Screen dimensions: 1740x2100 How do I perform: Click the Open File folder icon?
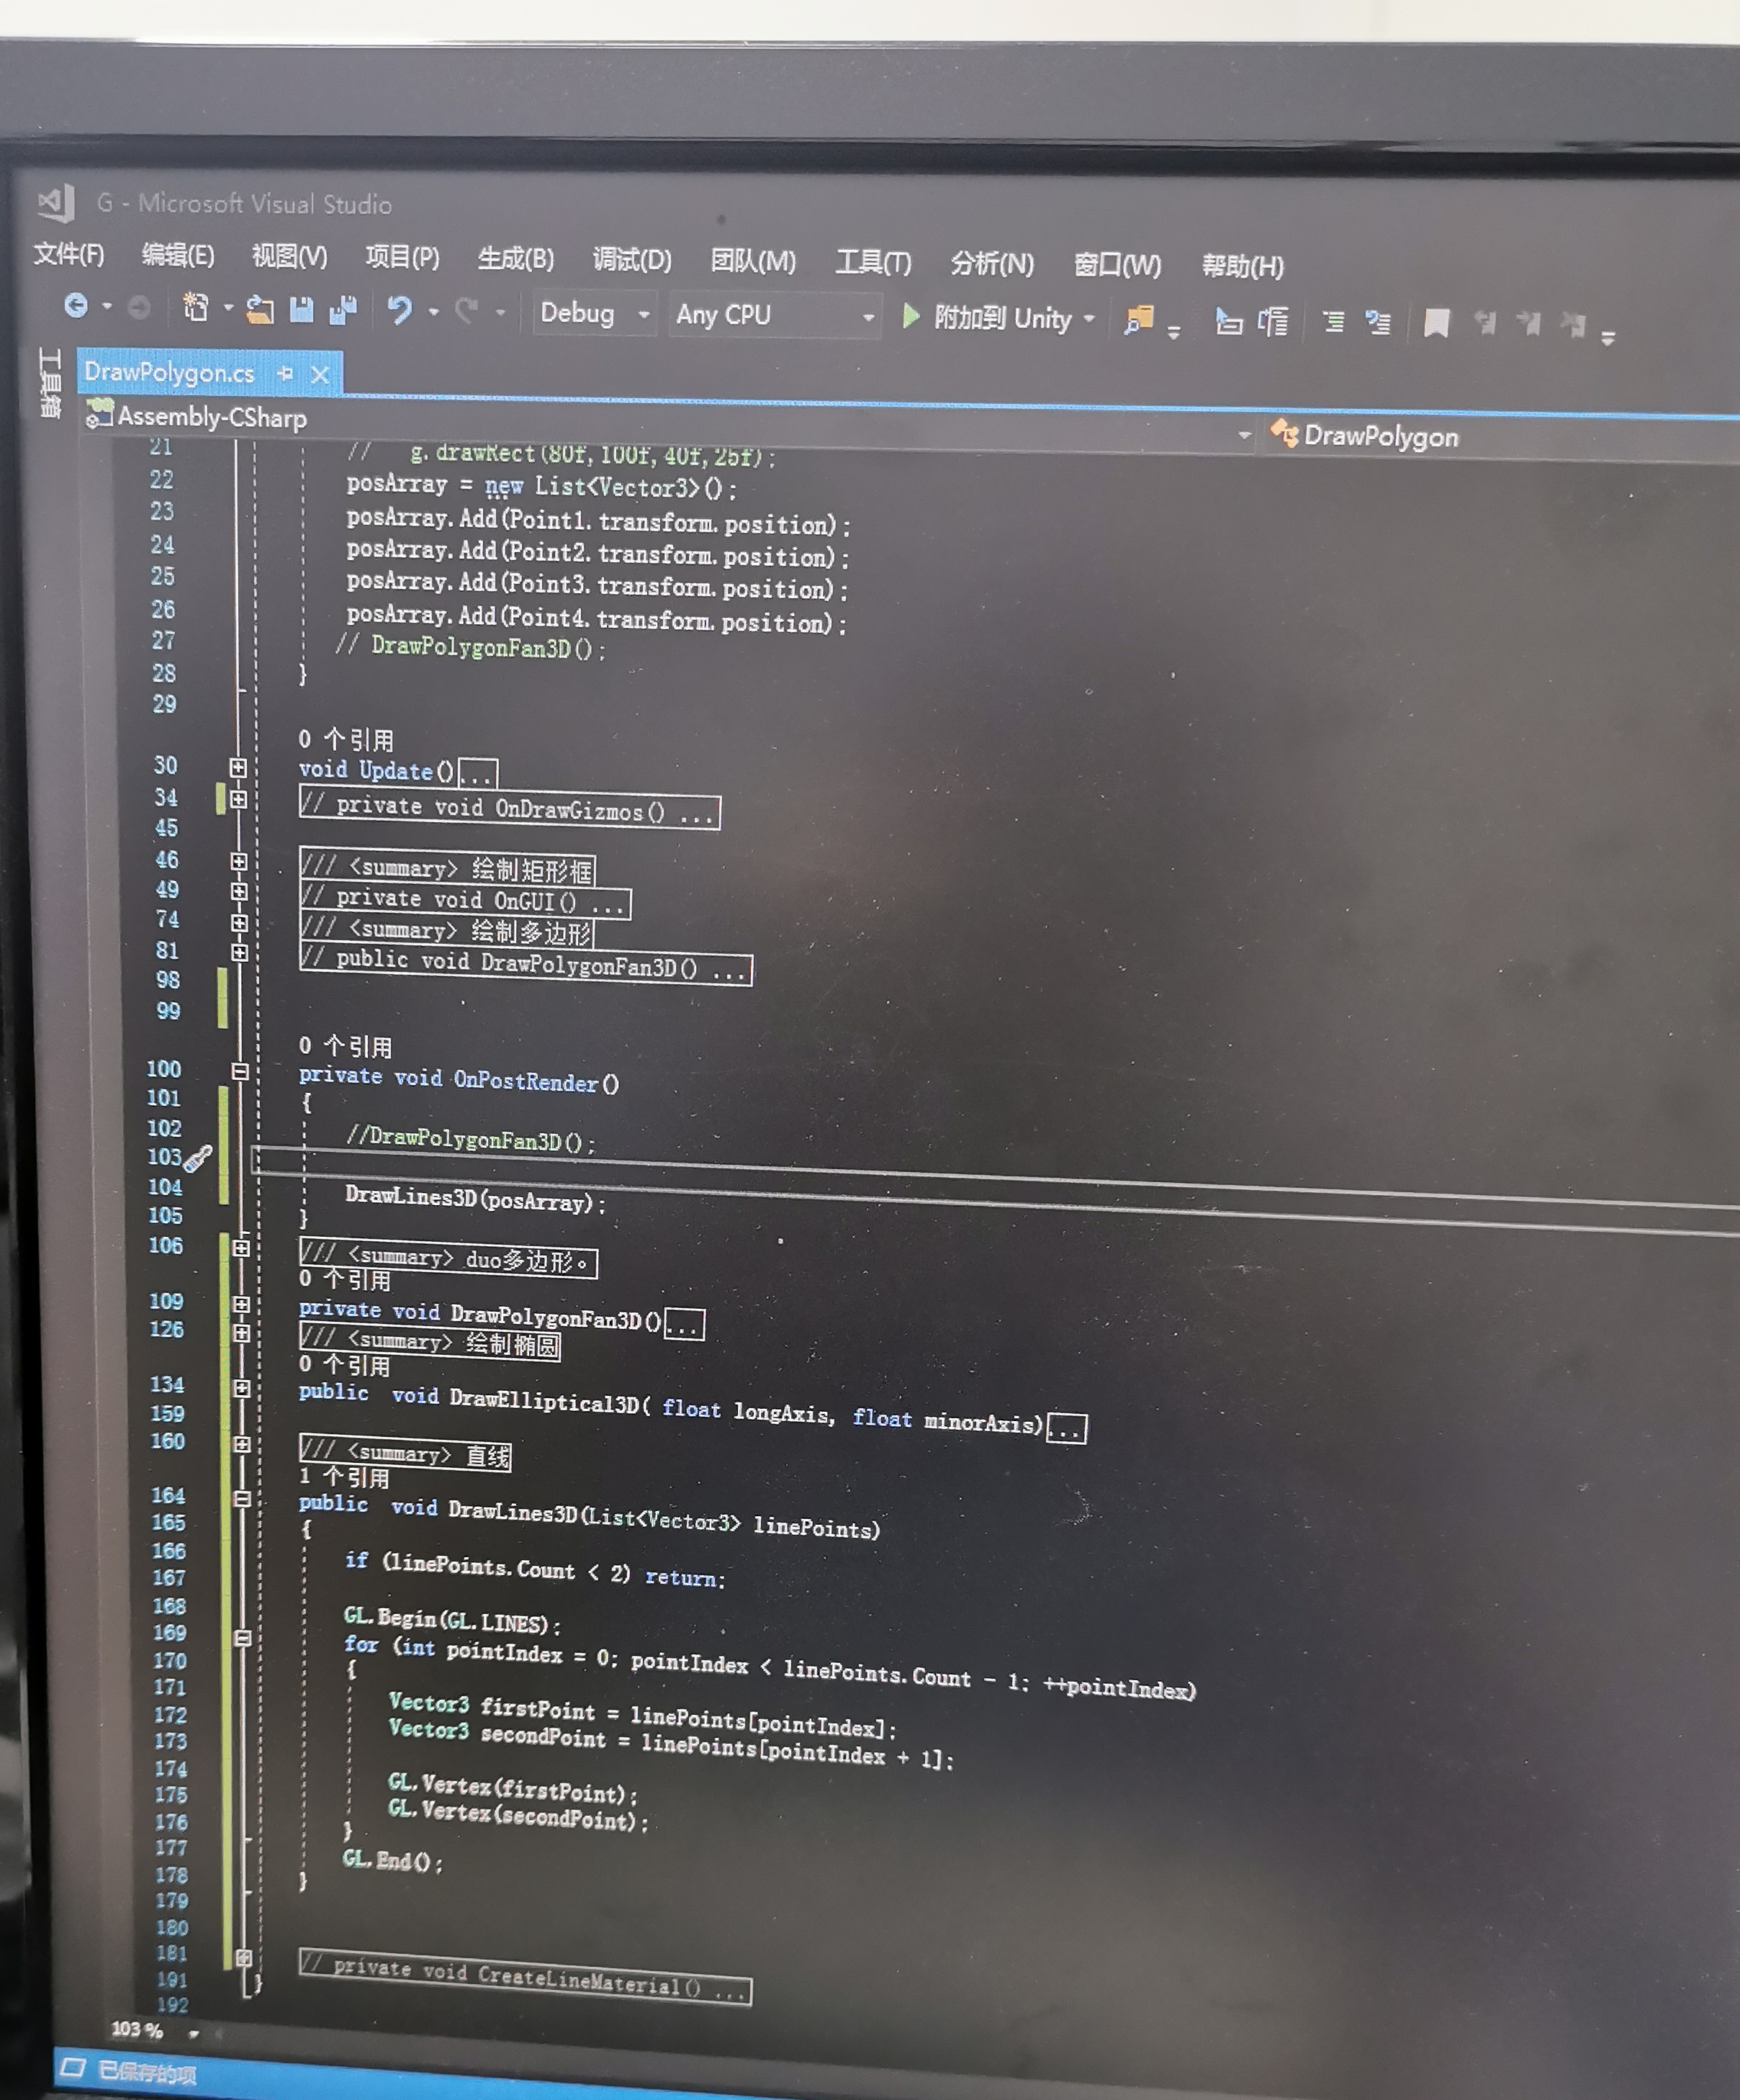[x=260, y=310]
